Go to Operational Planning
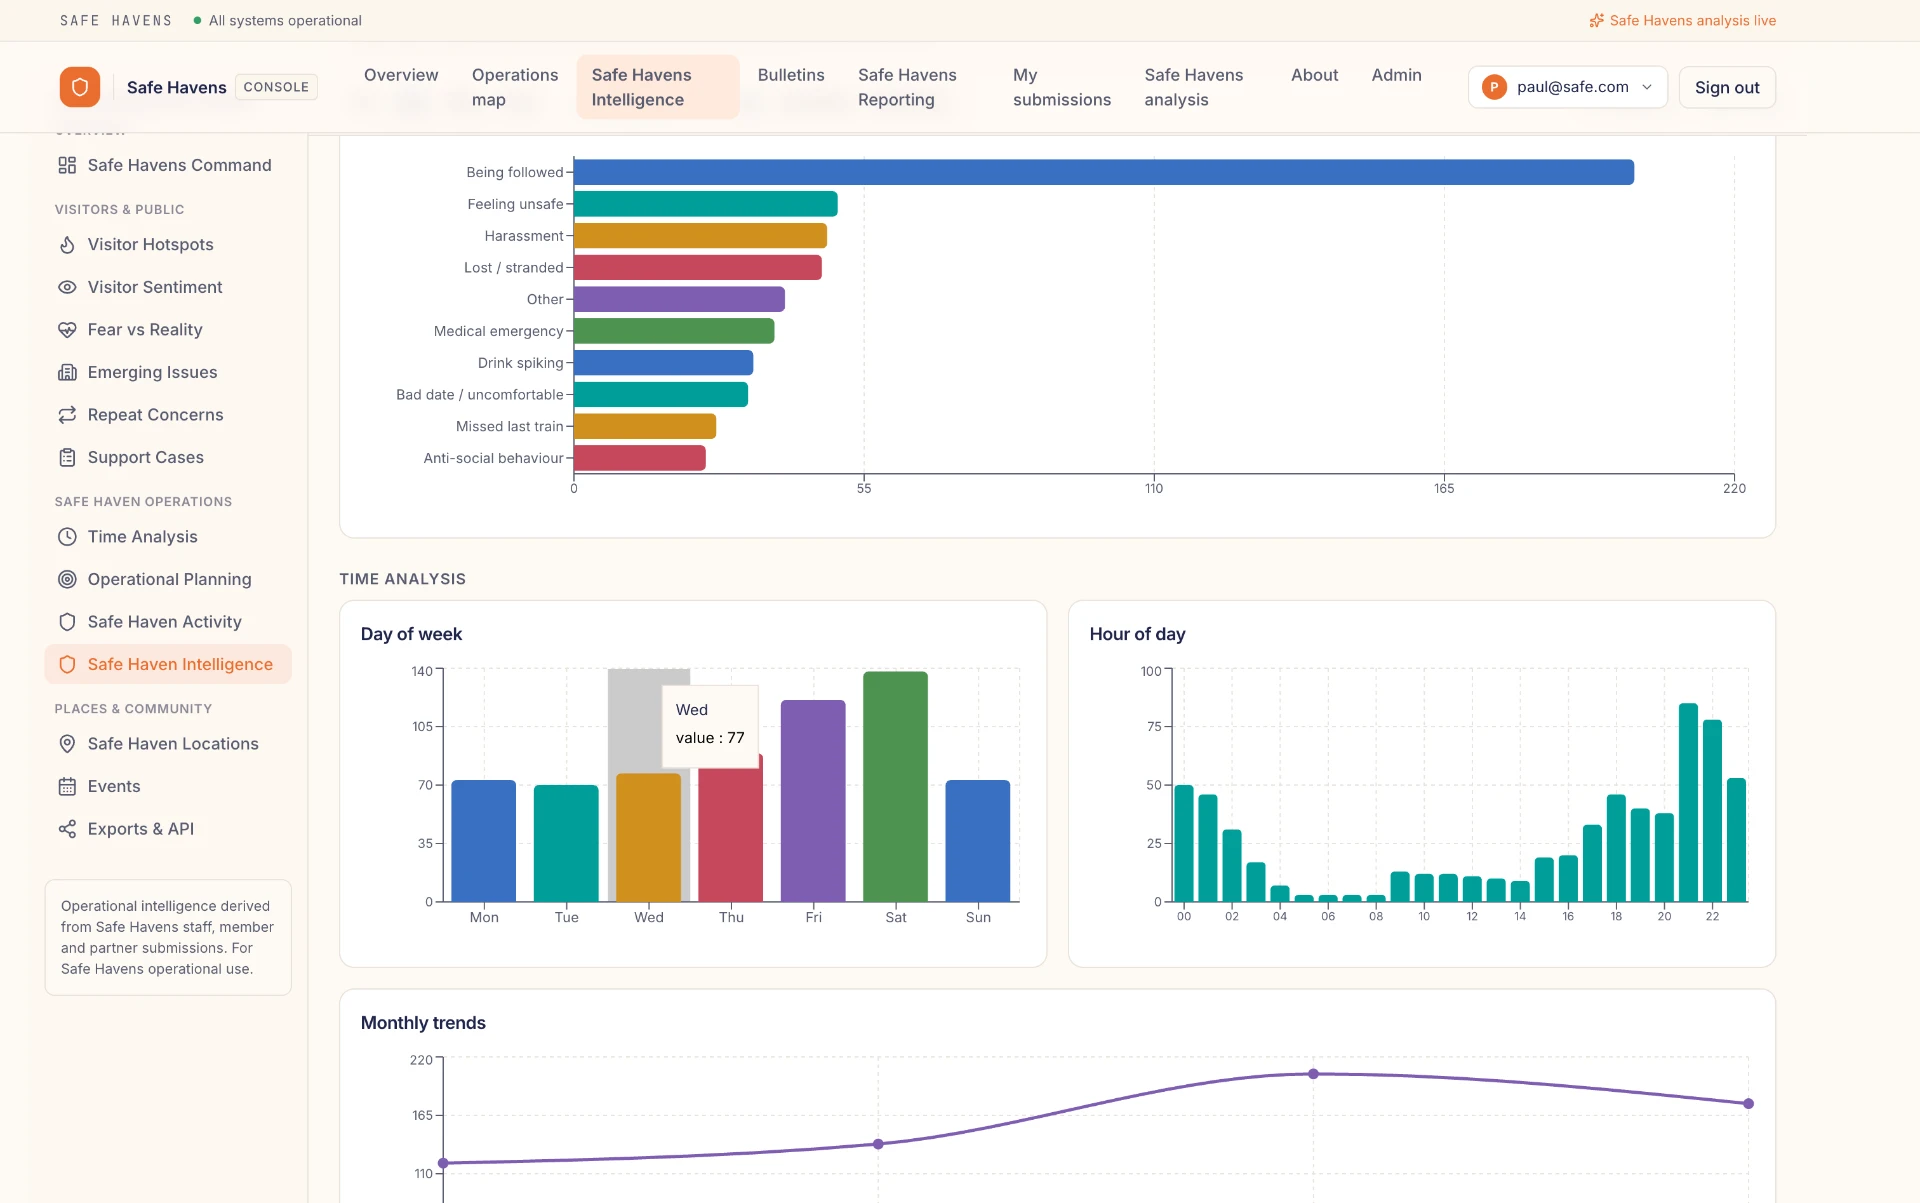The height and width of the screenshot is (1203, 1920). point(168,579)
